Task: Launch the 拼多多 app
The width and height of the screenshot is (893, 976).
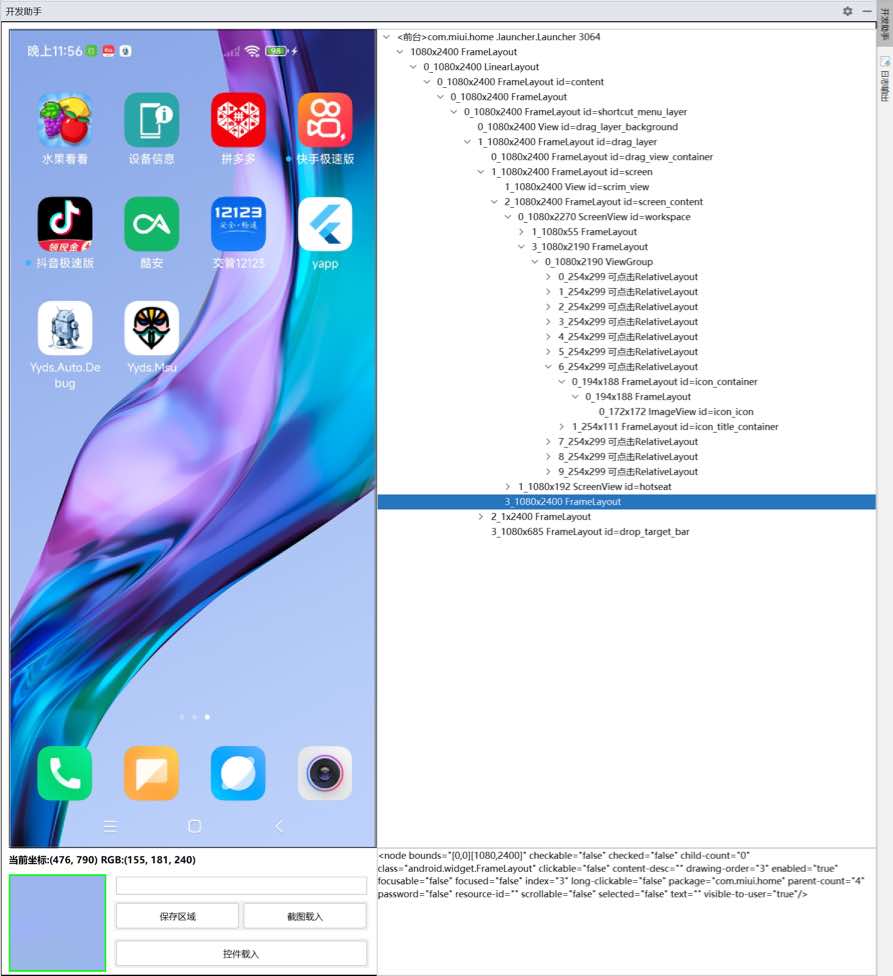Action: 238,120
